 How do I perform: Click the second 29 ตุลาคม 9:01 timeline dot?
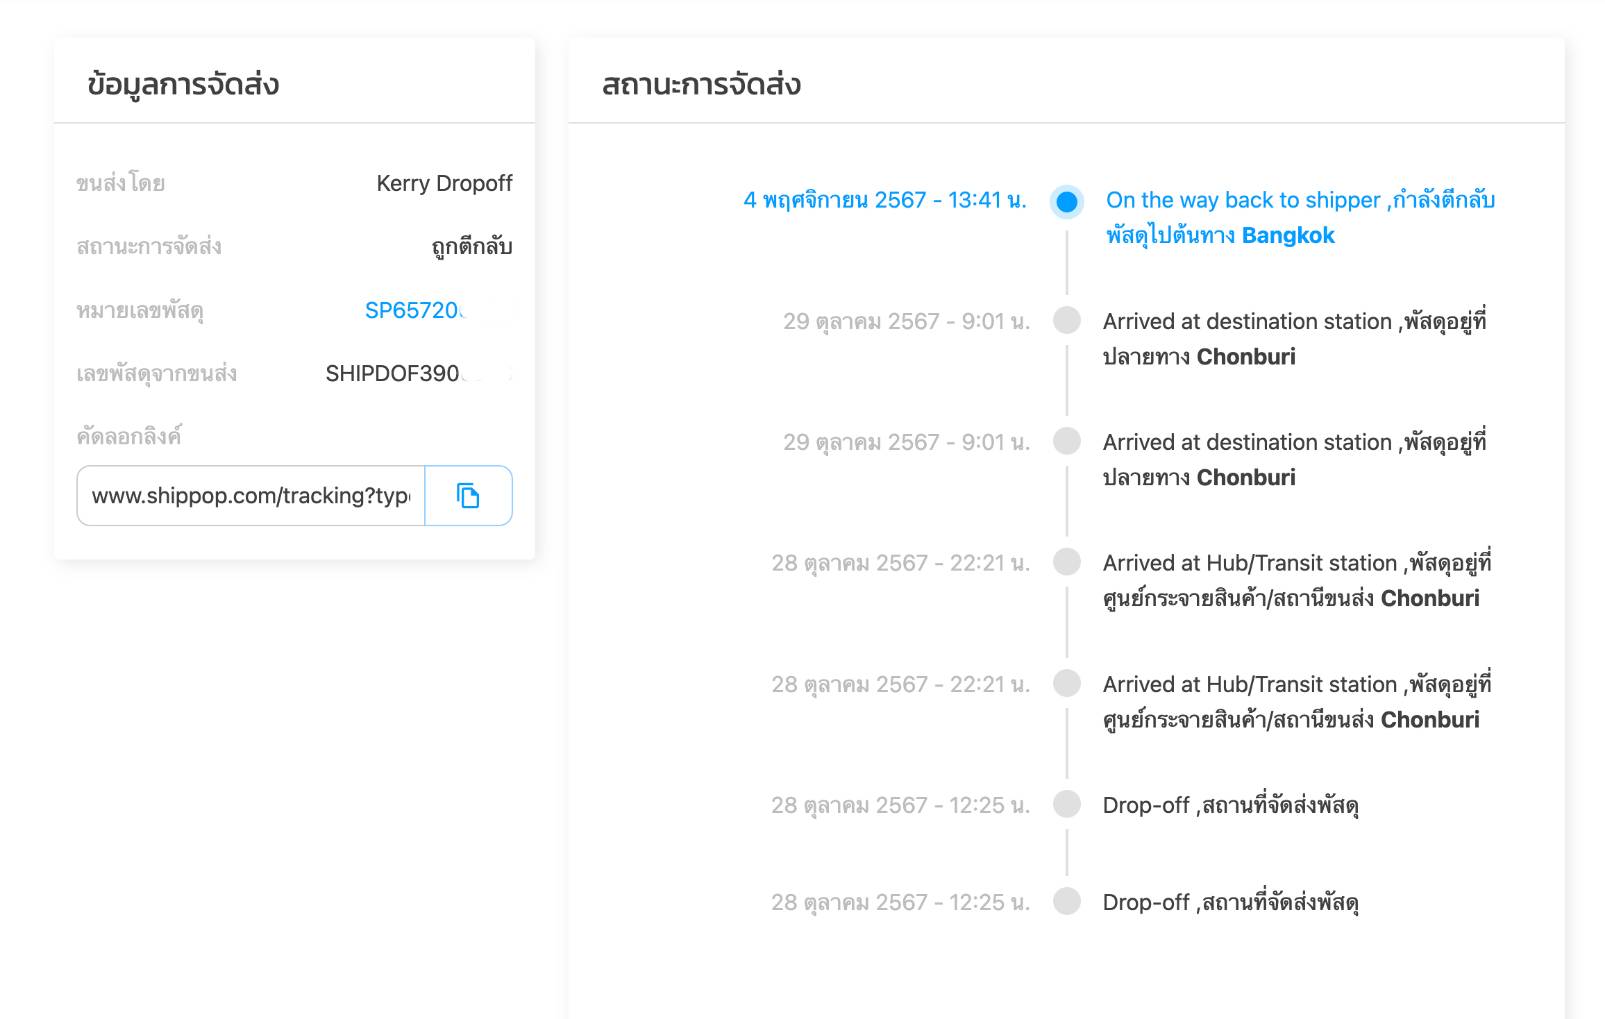1067,441
